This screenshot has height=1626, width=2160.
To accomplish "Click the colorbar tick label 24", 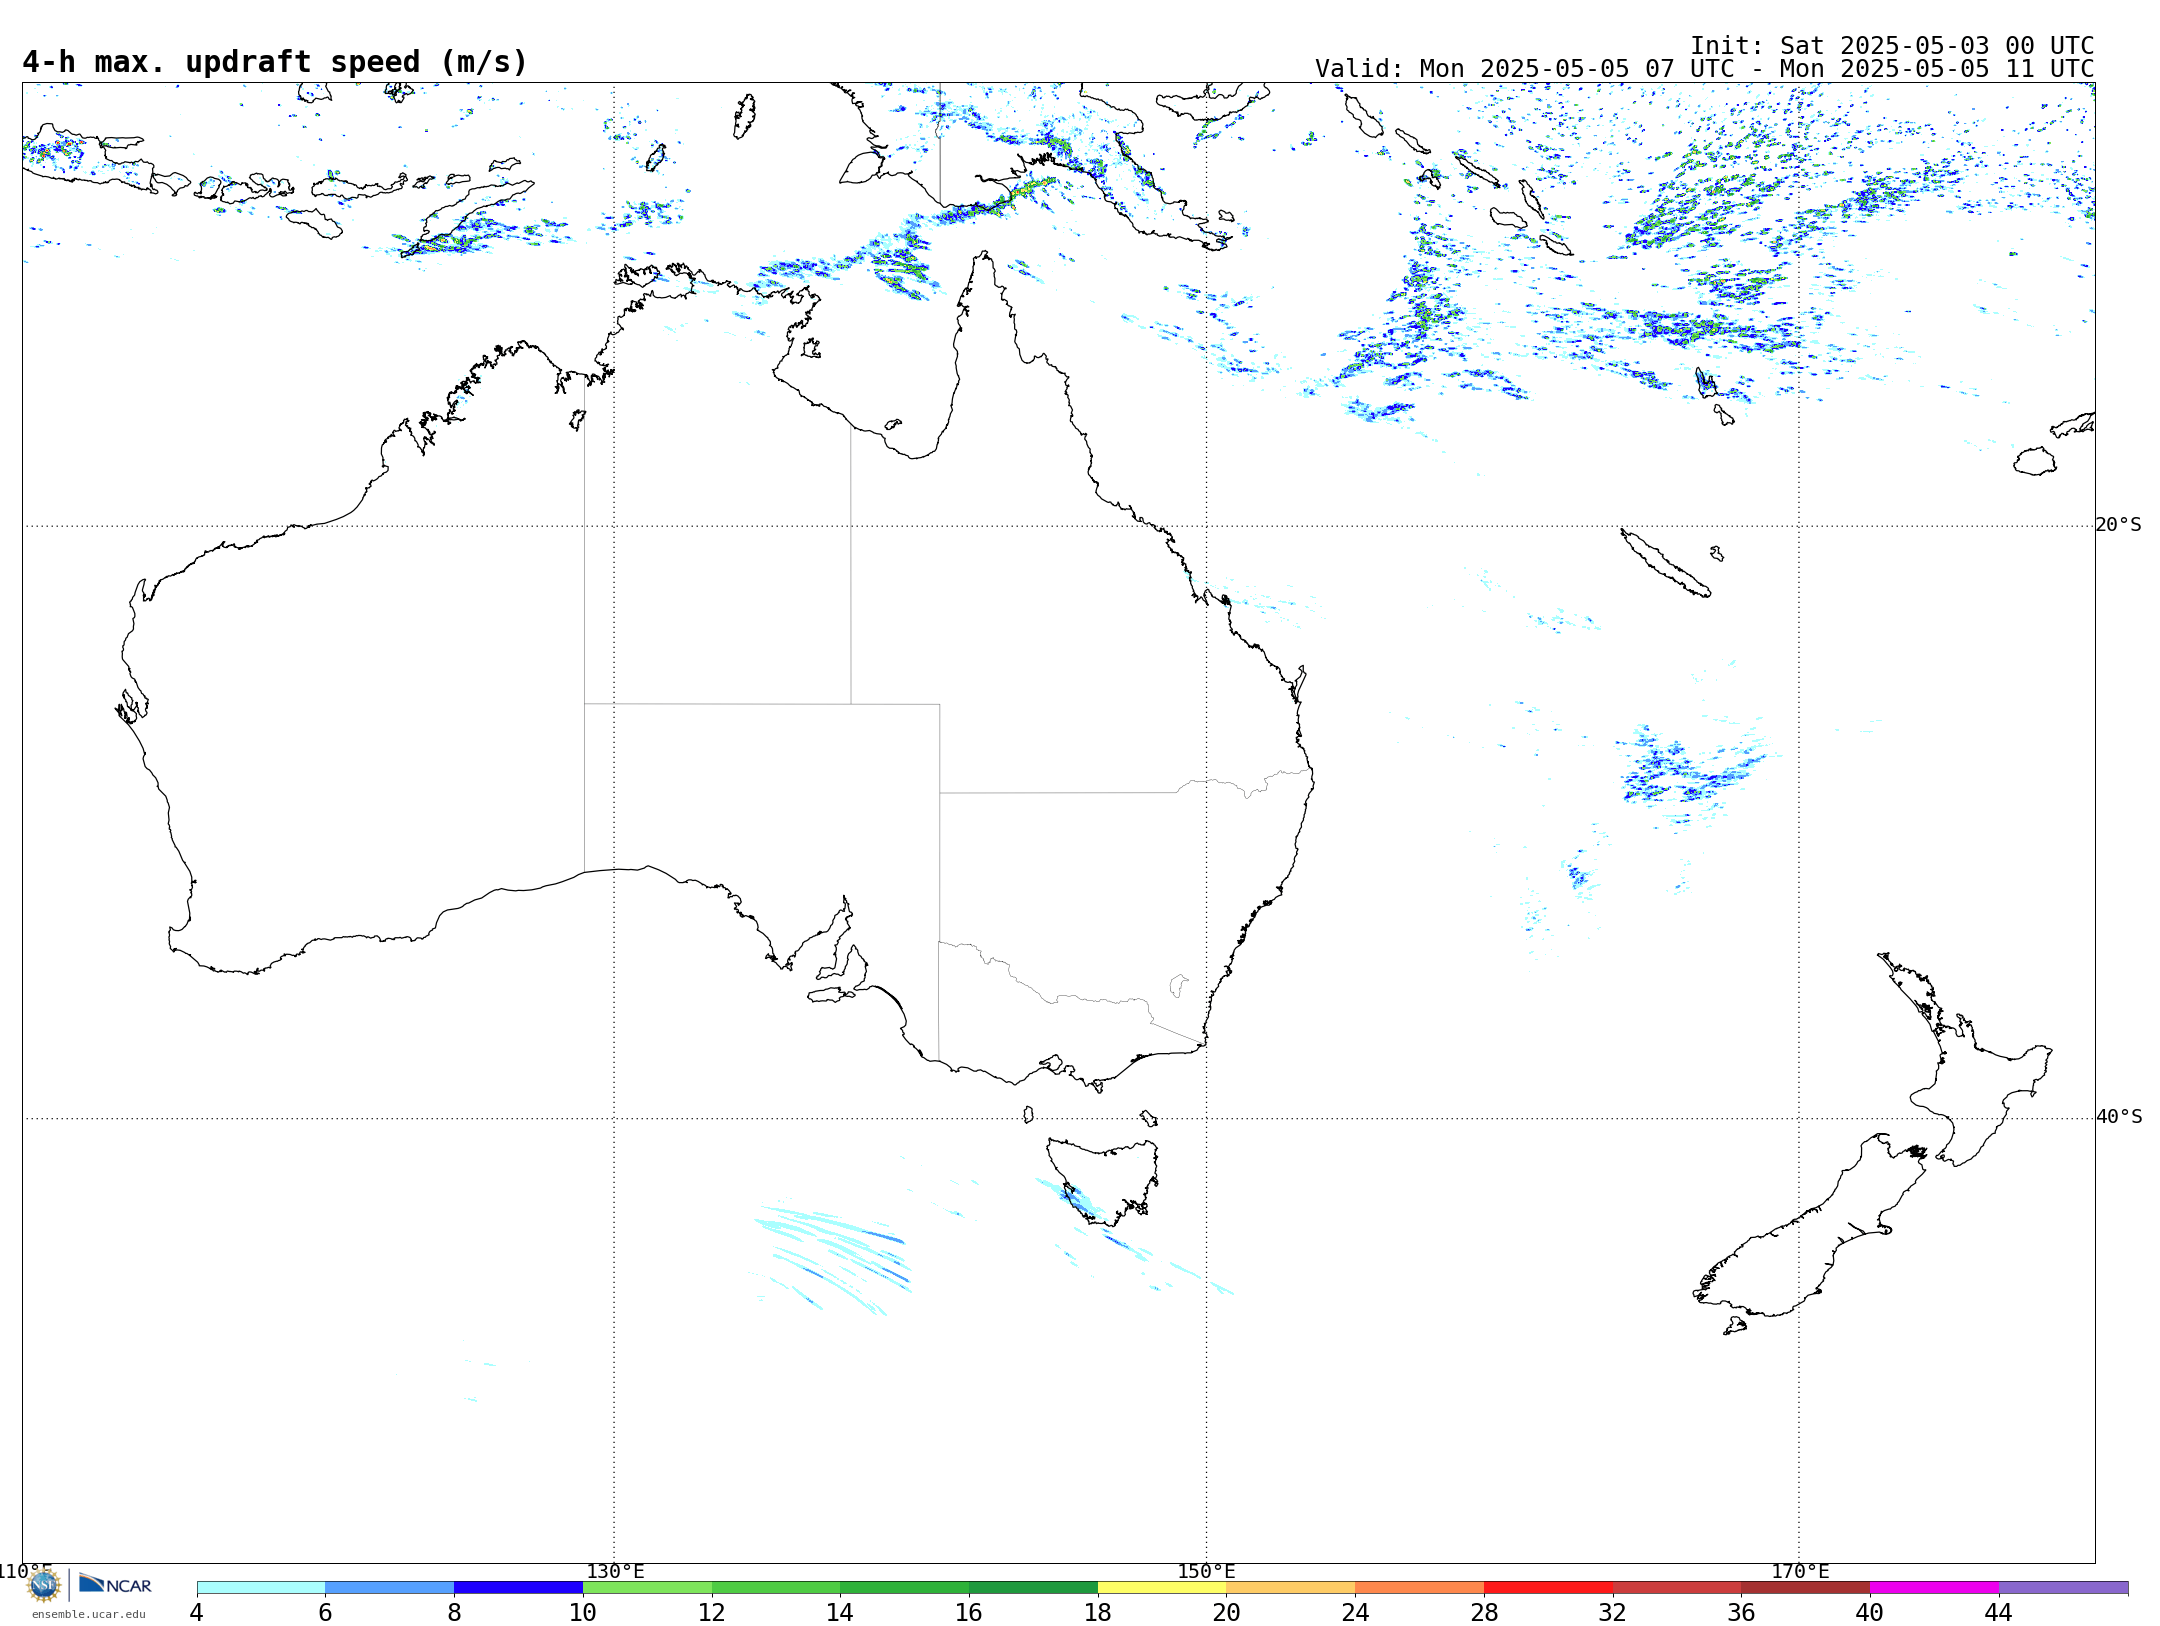I will click(x=1355, y=1613).
